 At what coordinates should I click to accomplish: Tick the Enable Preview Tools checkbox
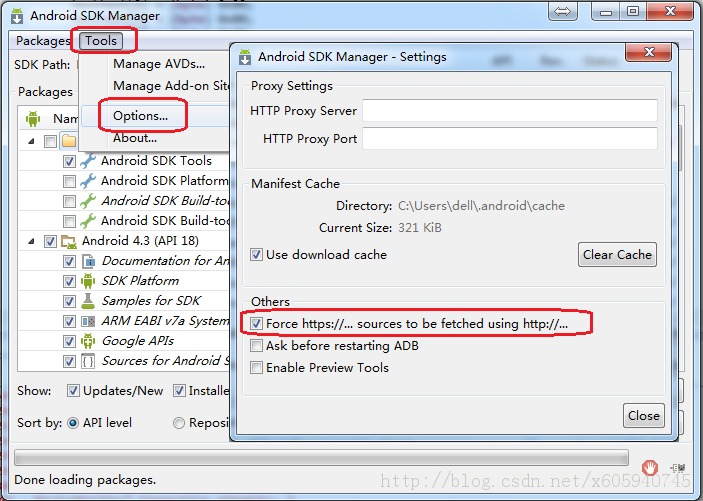click(x=257, y=368)
